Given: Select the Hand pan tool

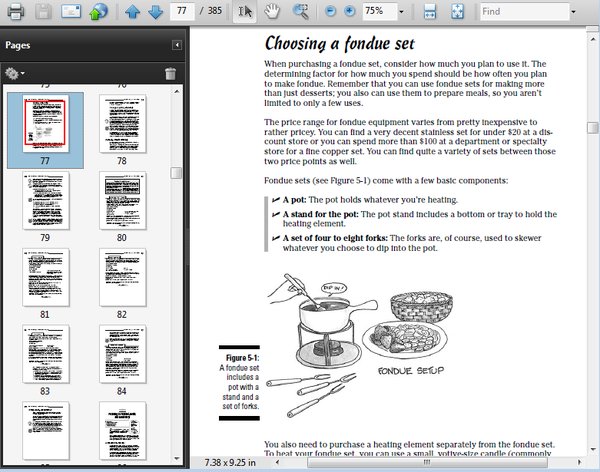Looking at the screenshot, I should 272,11.
